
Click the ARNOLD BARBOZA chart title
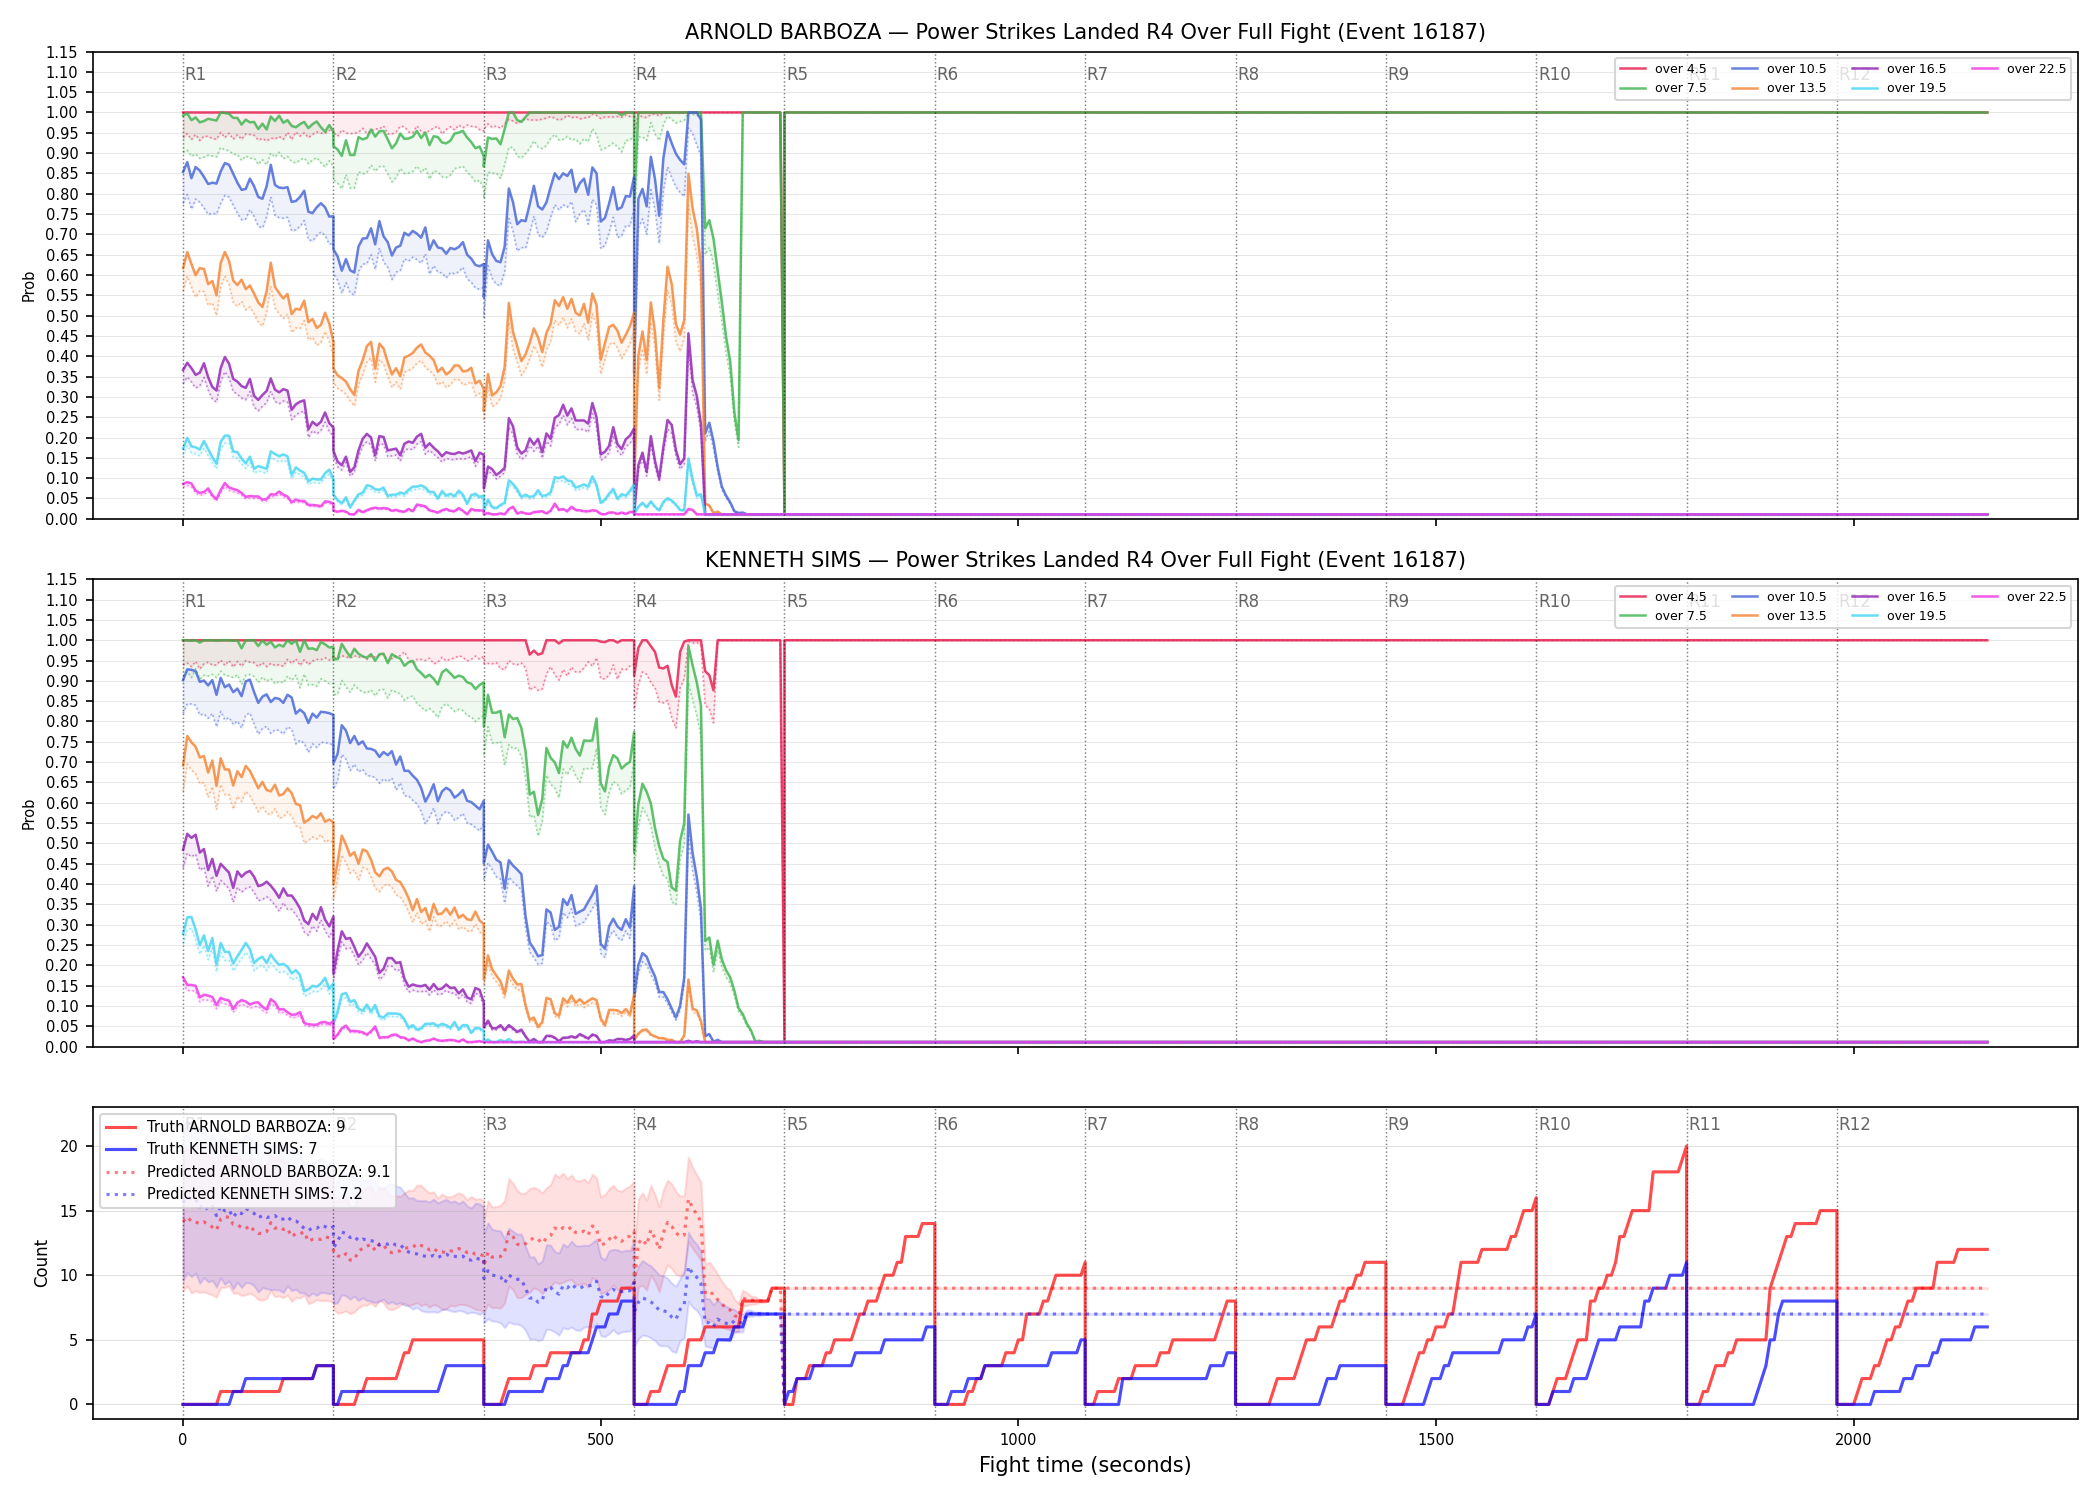pos(1085,32)
